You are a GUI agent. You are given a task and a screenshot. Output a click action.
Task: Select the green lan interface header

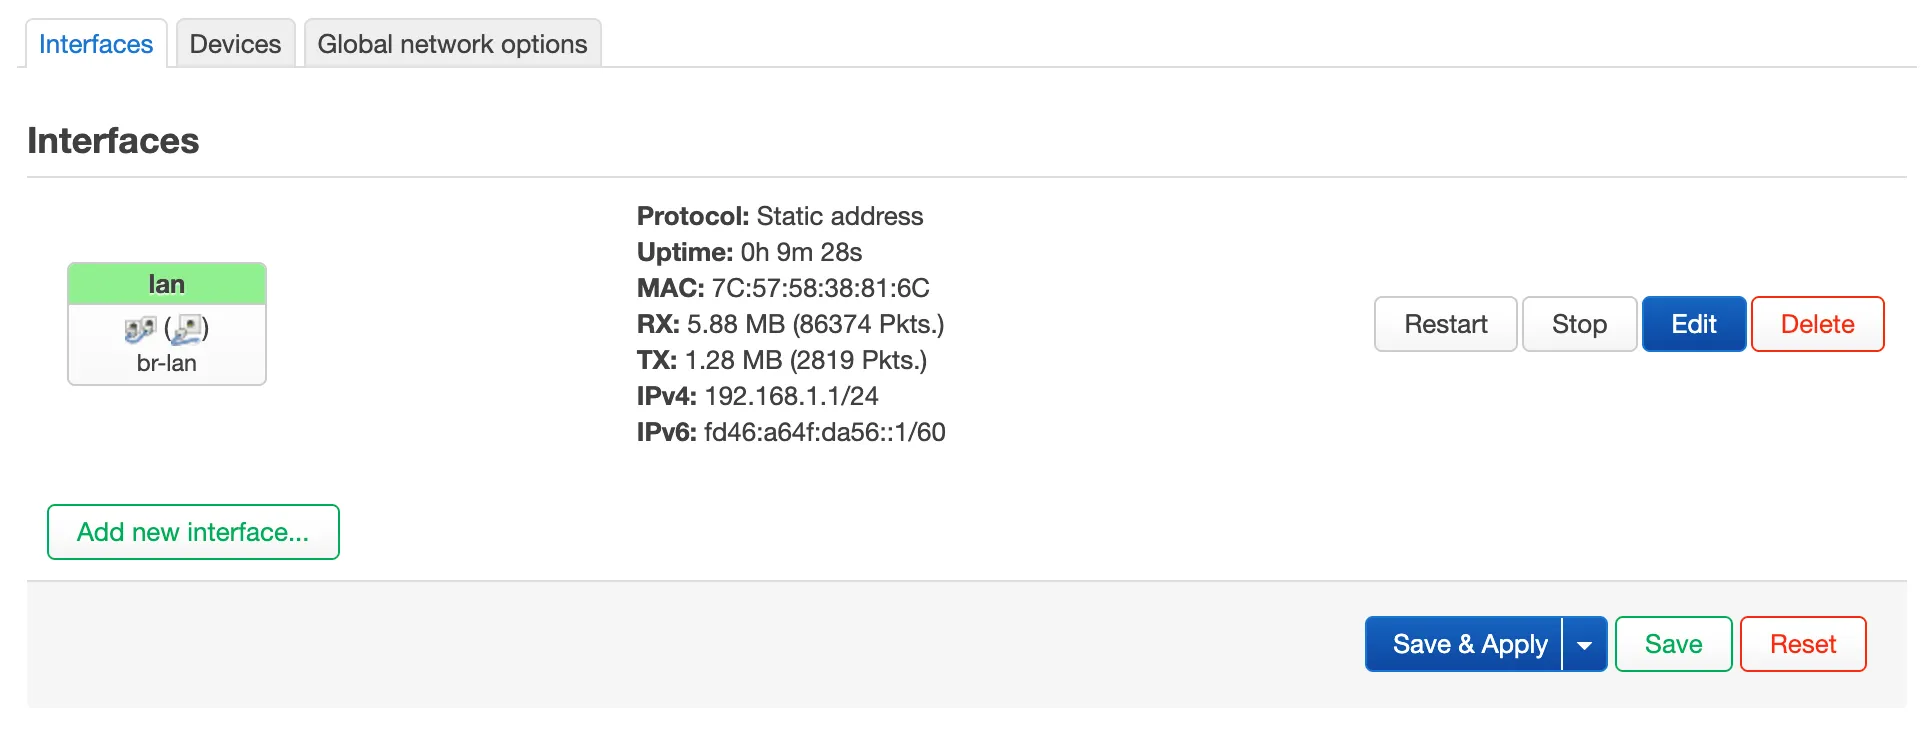[167, 285]
